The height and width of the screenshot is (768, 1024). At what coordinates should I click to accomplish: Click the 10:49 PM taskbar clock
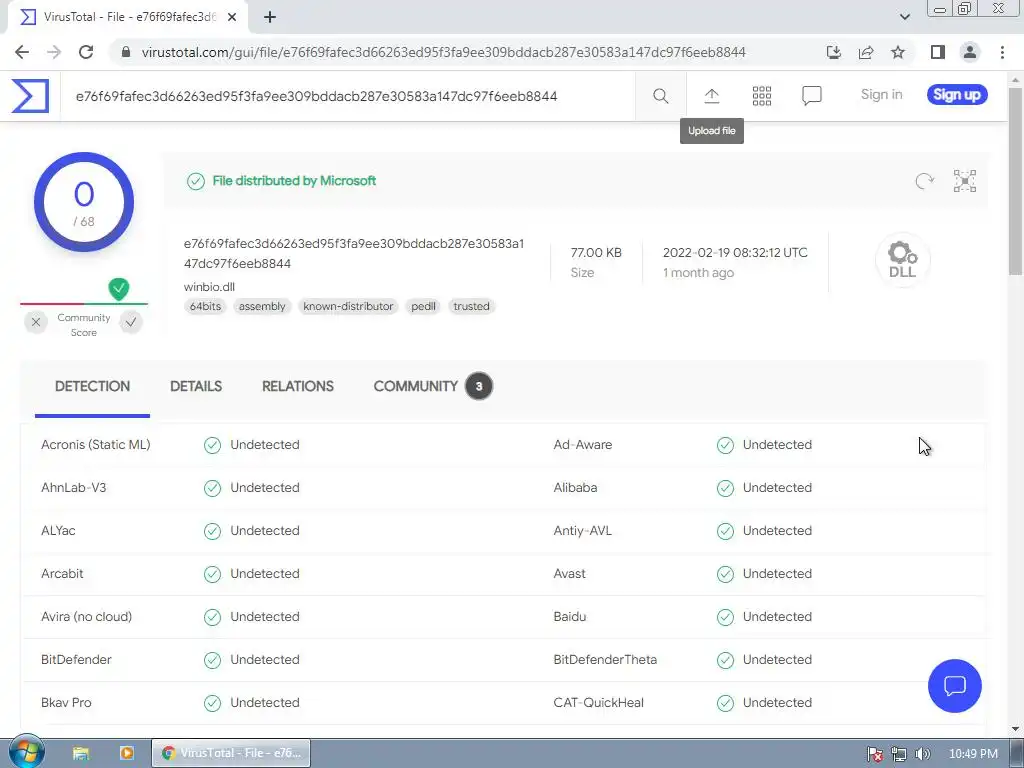coord(973,754)
